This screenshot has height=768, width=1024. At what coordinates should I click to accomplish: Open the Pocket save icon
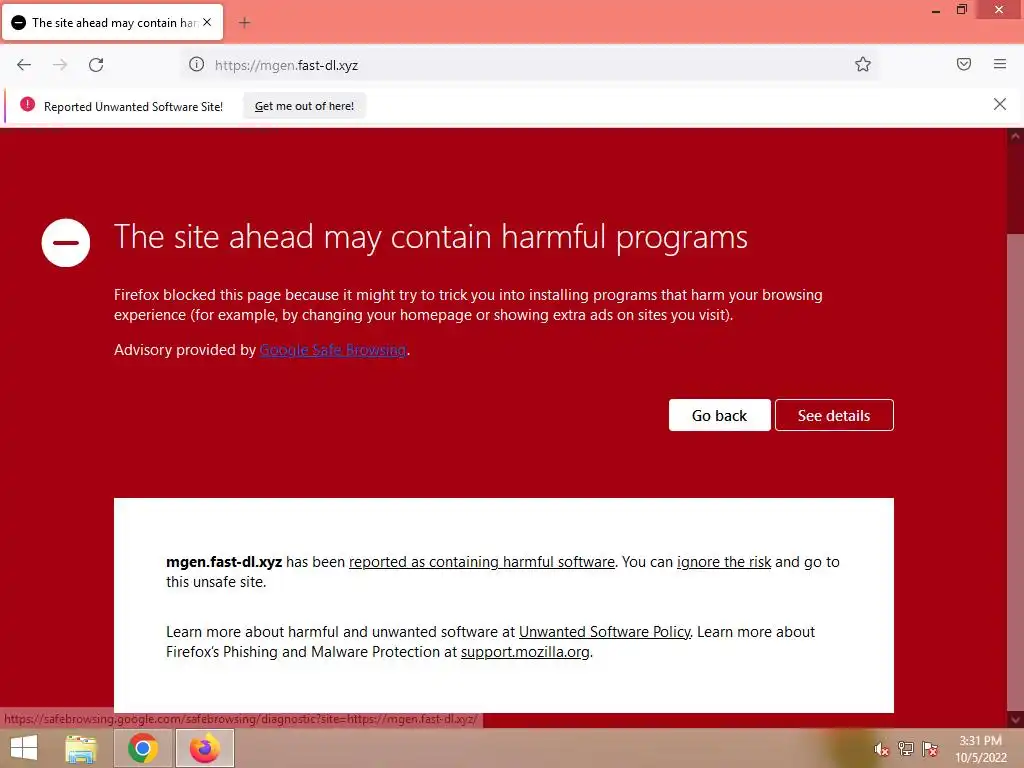click(x=964, y=64)
